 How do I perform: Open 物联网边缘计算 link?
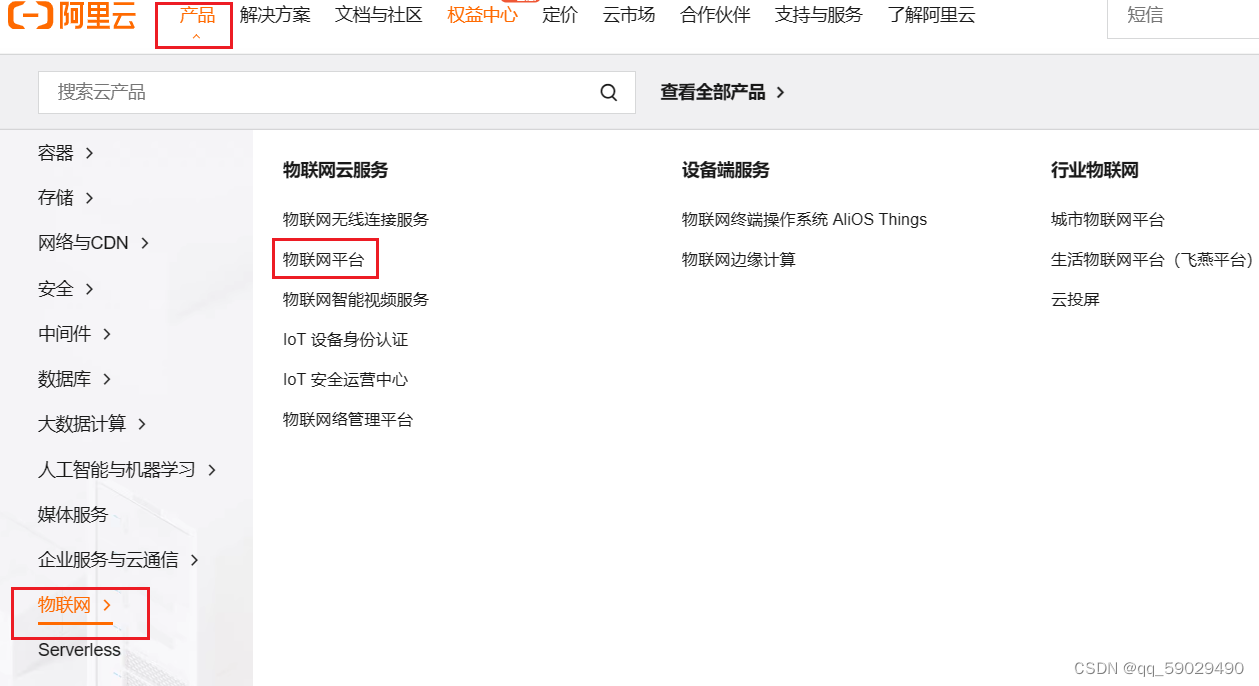739,259
